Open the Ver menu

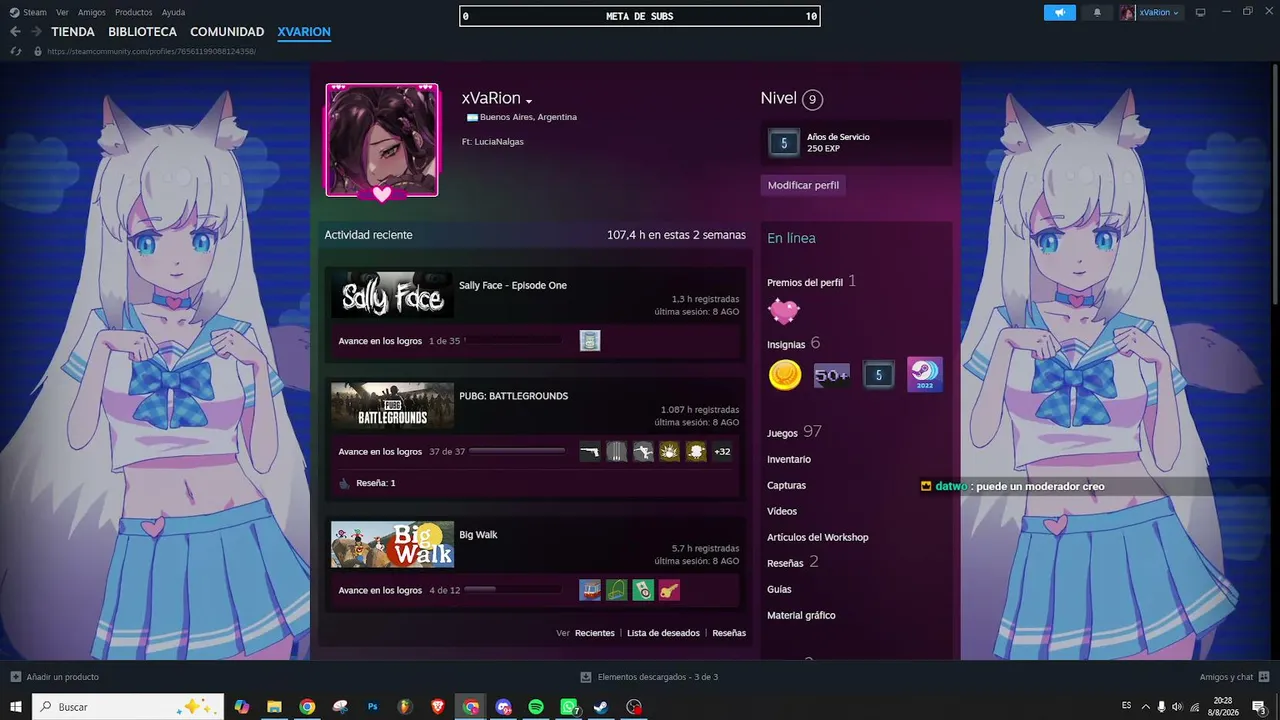pos(62,12)
